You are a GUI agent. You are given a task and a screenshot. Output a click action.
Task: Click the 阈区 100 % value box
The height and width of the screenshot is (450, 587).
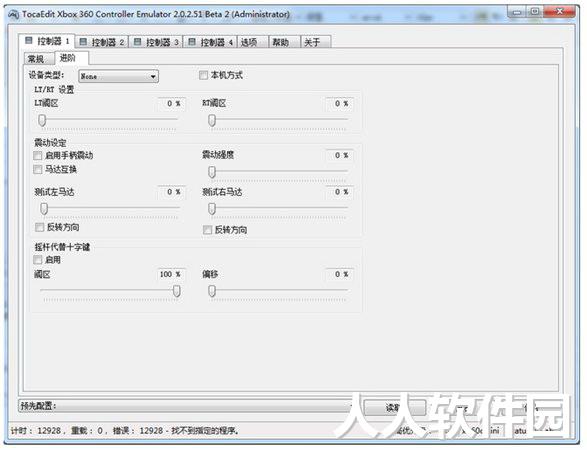[171, 274]
